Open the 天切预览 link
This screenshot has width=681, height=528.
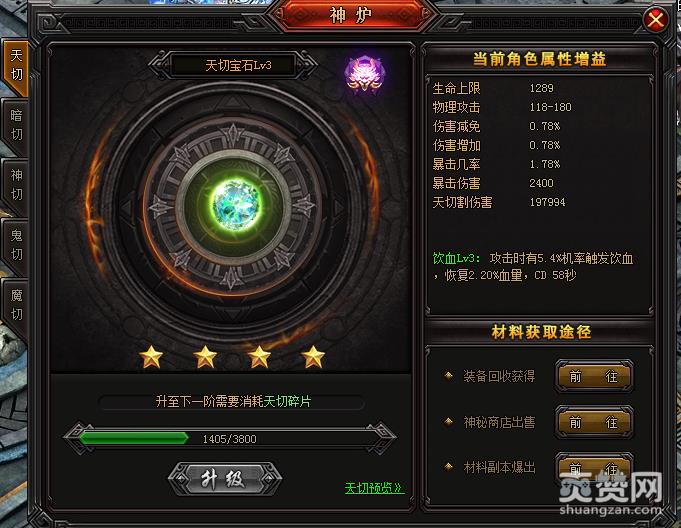[x=374, y=488]
